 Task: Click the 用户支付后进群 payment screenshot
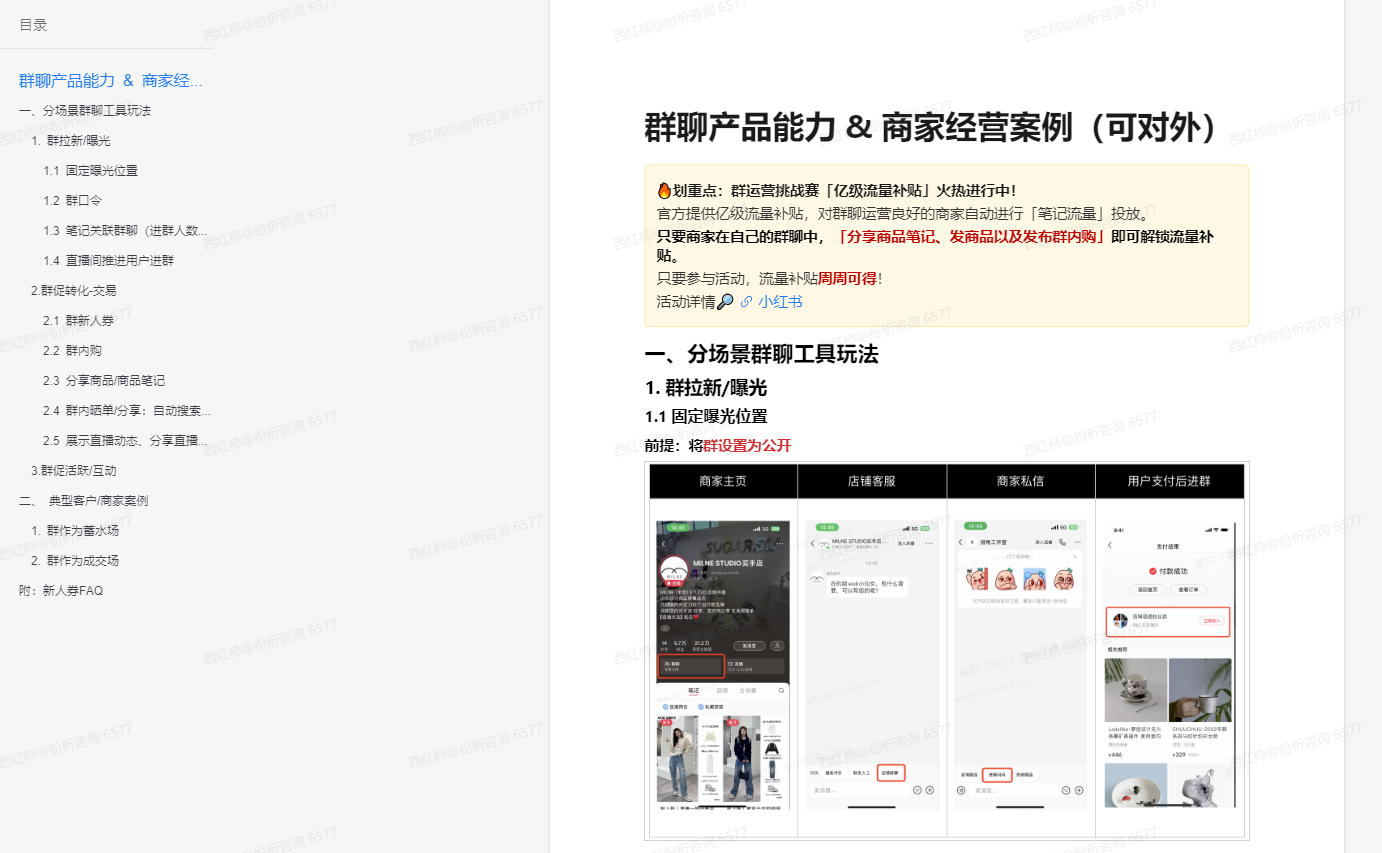pyautogui.click(x=1169, y=664)
